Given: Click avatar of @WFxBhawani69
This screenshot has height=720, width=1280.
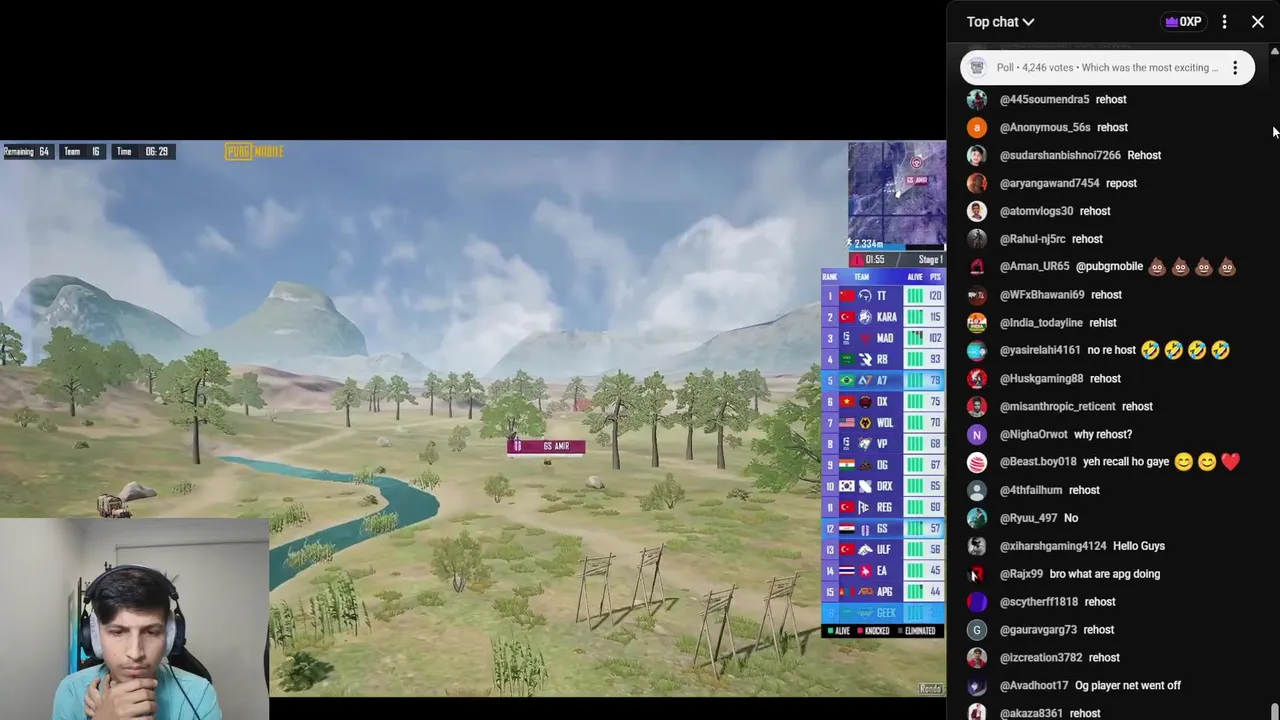Looking at the screenshot, I should (977, 295).
